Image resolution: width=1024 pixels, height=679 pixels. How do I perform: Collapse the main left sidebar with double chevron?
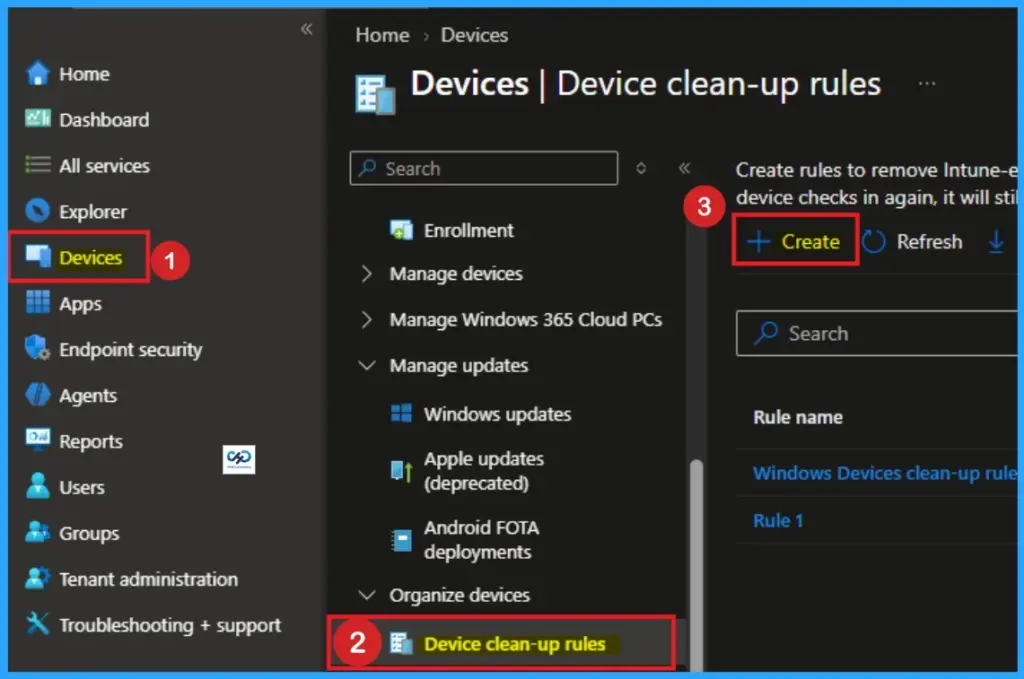[x=306, y=29]
